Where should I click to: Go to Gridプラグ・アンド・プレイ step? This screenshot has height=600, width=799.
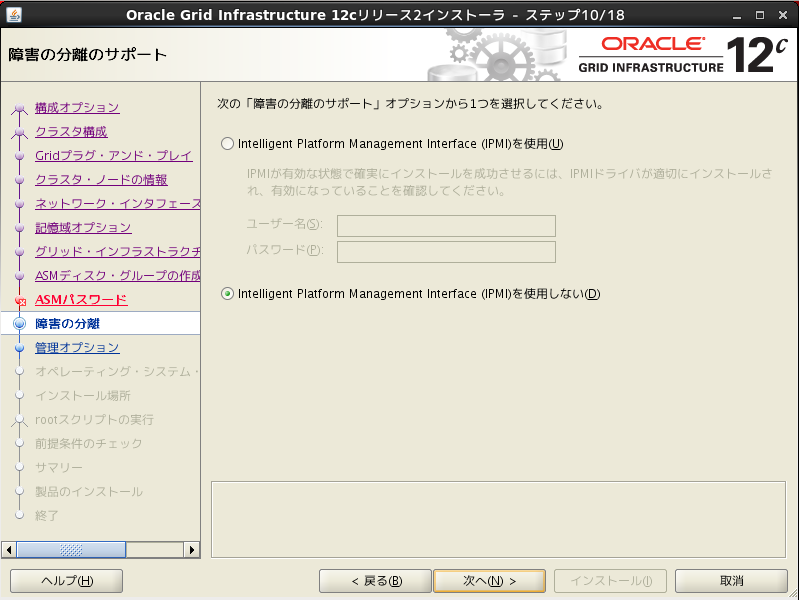click(x=113, y=156)
